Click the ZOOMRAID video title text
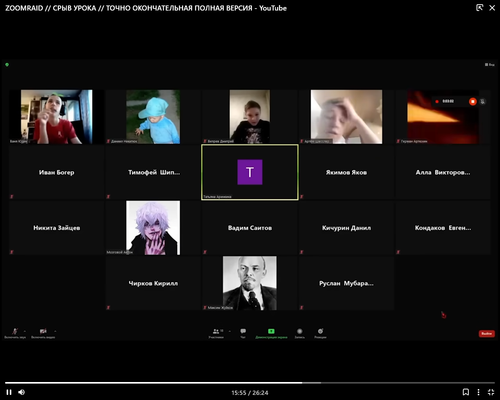Image resolution: width=500 pixels, height=400 pixels. click(146, 8)
